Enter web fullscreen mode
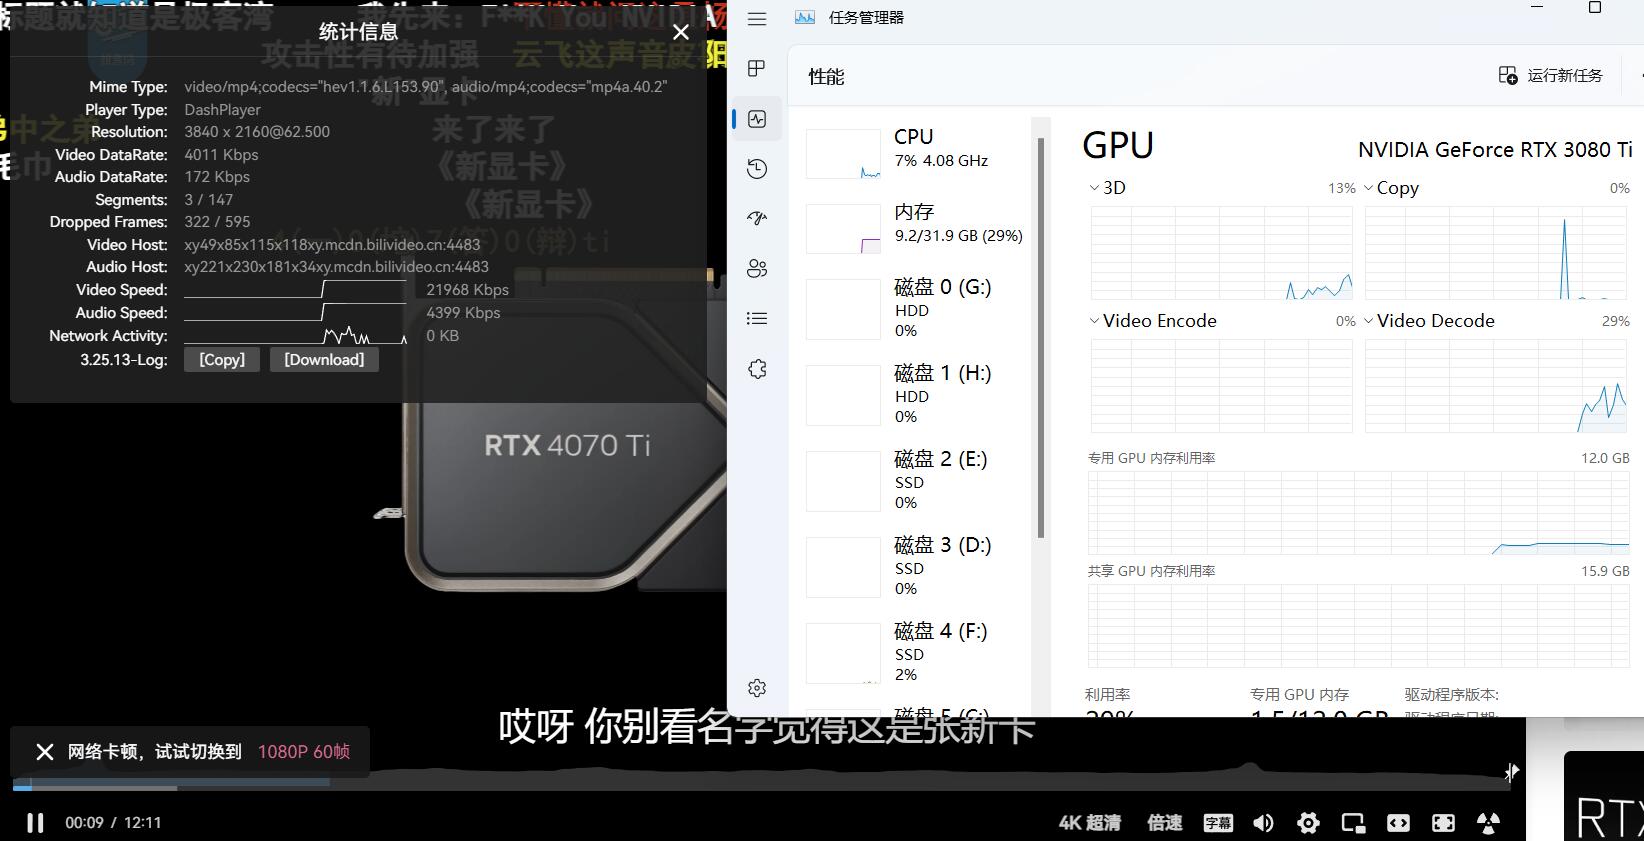The image size is (1644, 841). [1443, 823]
